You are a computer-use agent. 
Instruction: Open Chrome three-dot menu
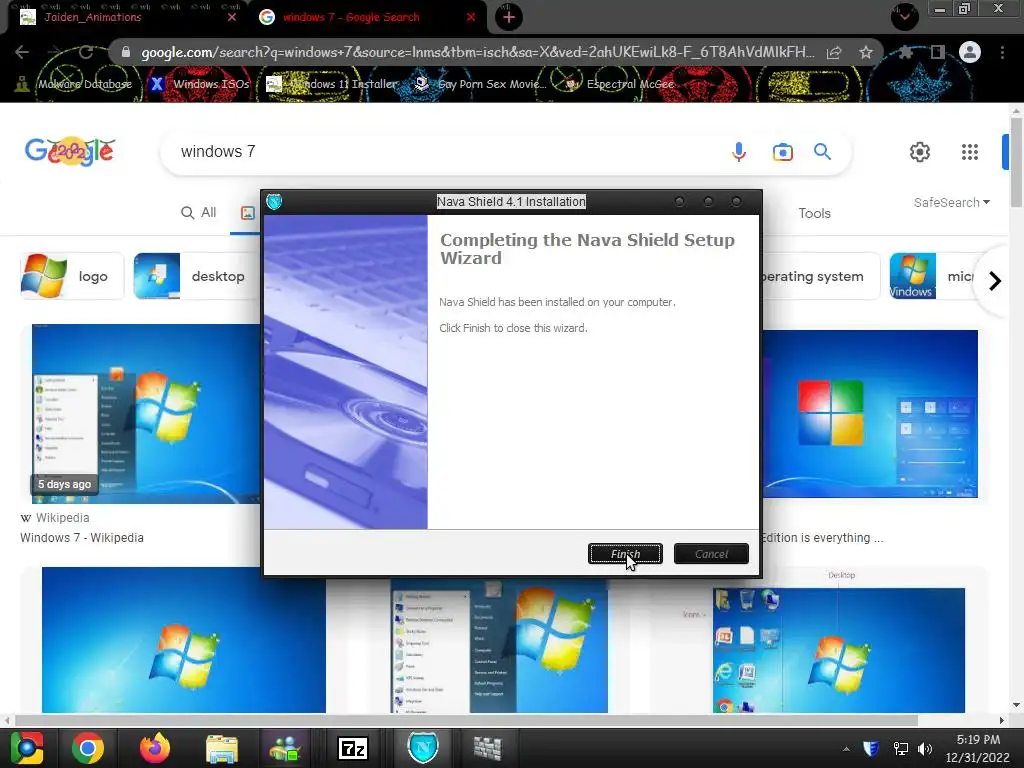(x=1002, y=52)
